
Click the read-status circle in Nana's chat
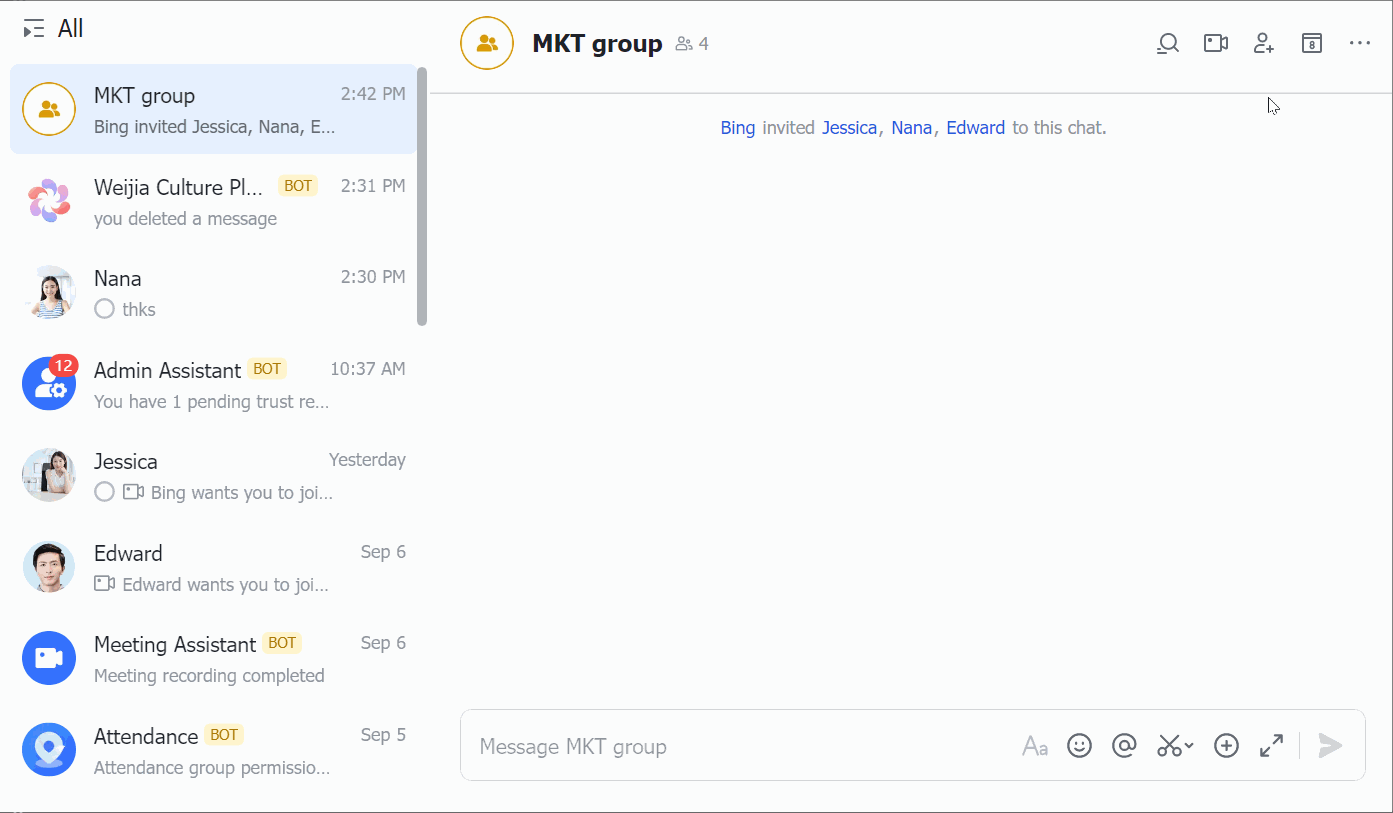[x=104, y=309]
